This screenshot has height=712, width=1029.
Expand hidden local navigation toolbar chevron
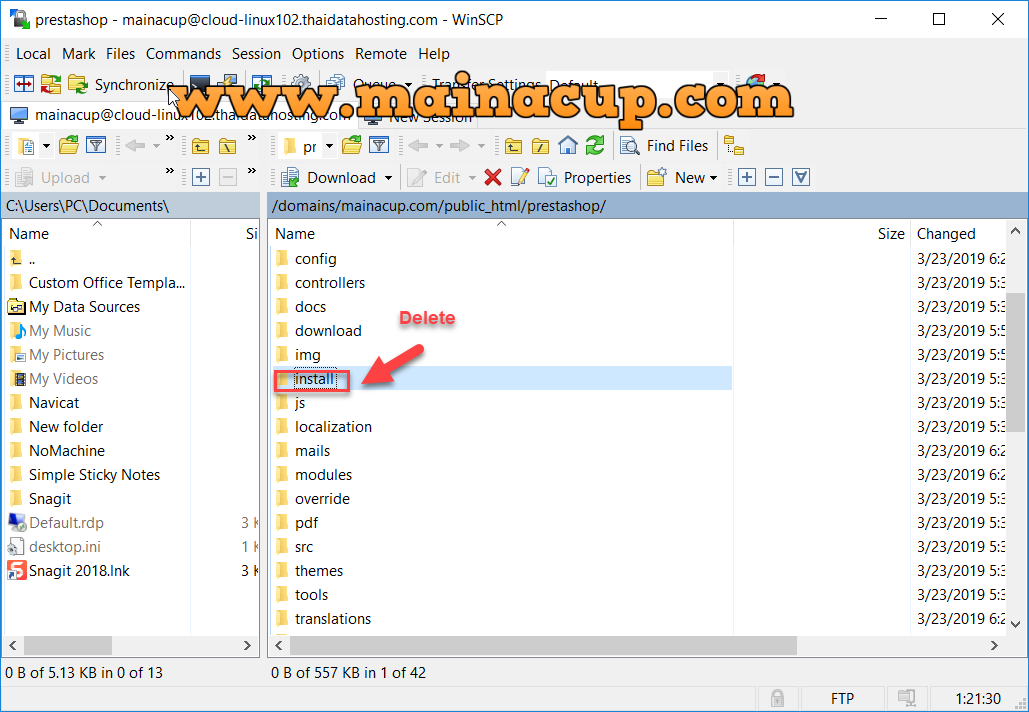coord(170,138)
